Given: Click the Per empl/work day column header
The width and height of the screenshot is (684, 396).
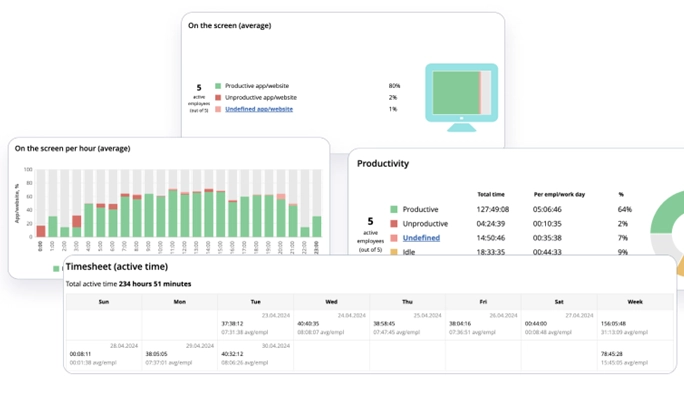Looking at the screenshot, I should pyautogui.click(x=559, y=195).
